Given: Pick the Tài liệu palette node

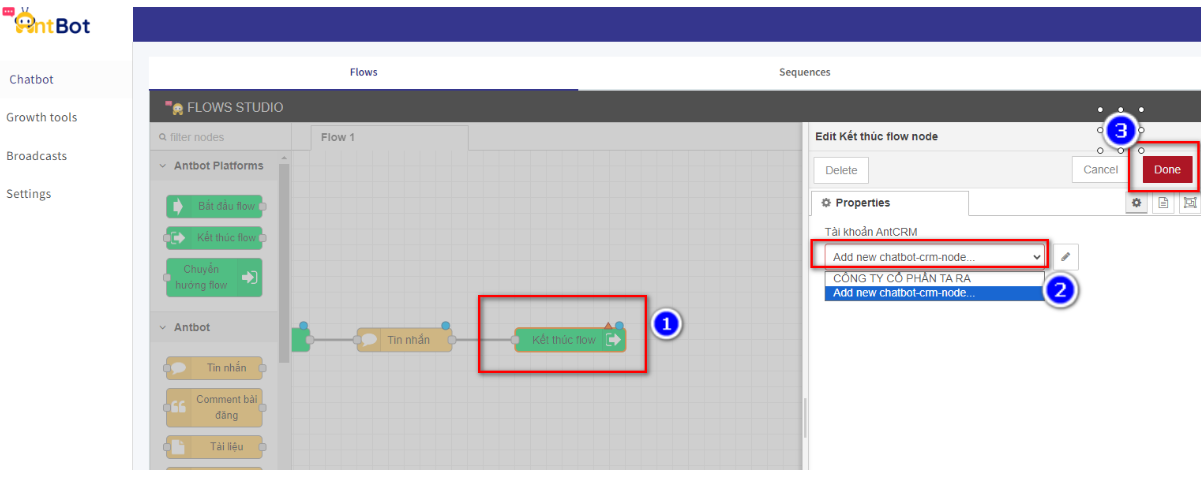Looking at the screenshot, I should (214, 447).
